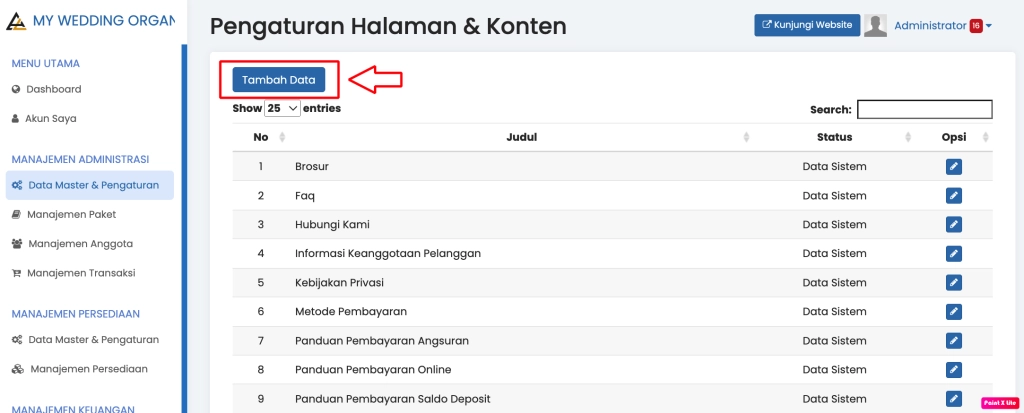1024x413 pixels.
Task: Click the Data Sistem status of Brosur
Action: coord(835,167)
